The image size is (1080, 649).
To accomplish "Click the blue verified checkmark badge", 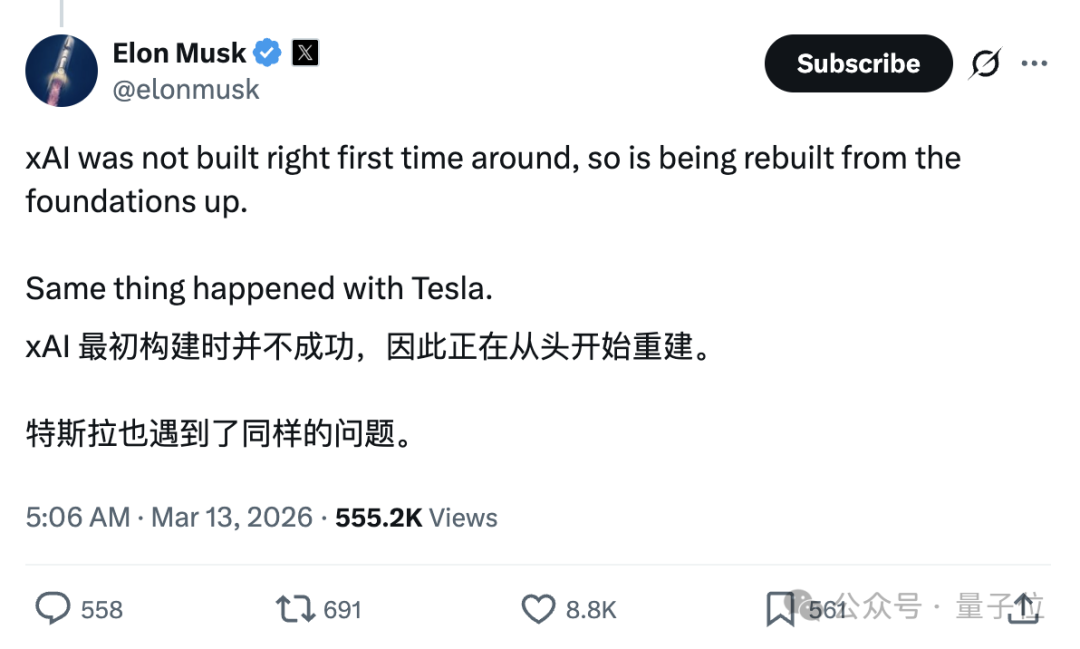I will coord(265,52).
